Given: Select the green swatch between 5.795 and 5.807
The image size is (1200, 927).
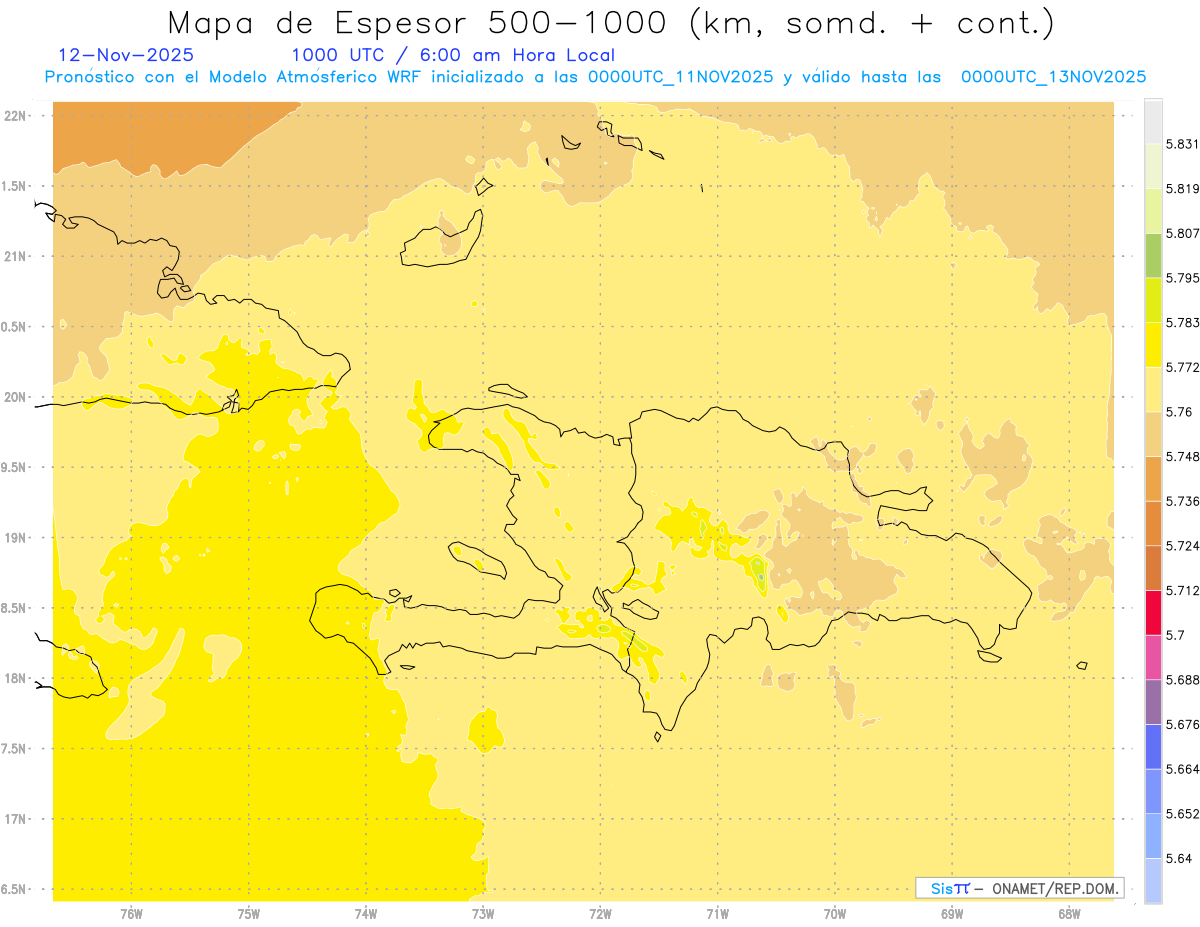Looking at the screenshot, I should click(1153, 255).
